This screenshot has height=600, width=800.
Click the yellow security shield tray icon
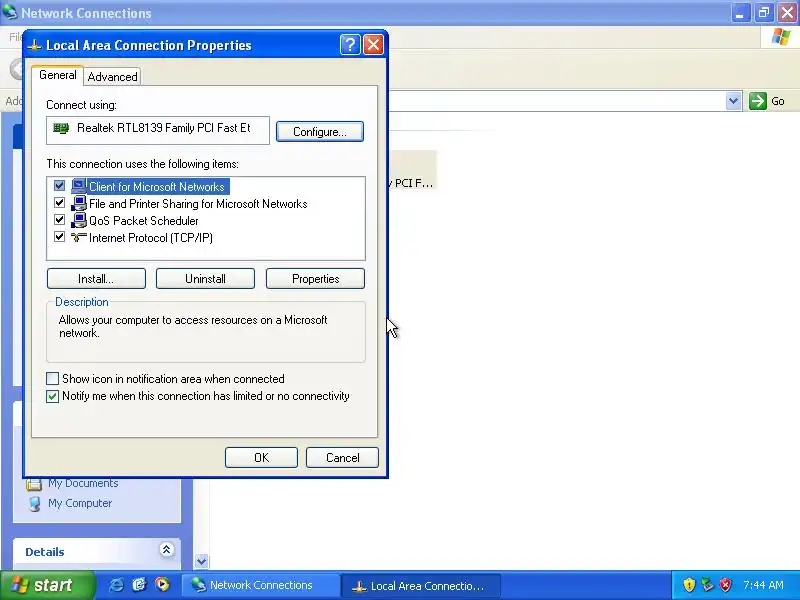coord(689,585)
